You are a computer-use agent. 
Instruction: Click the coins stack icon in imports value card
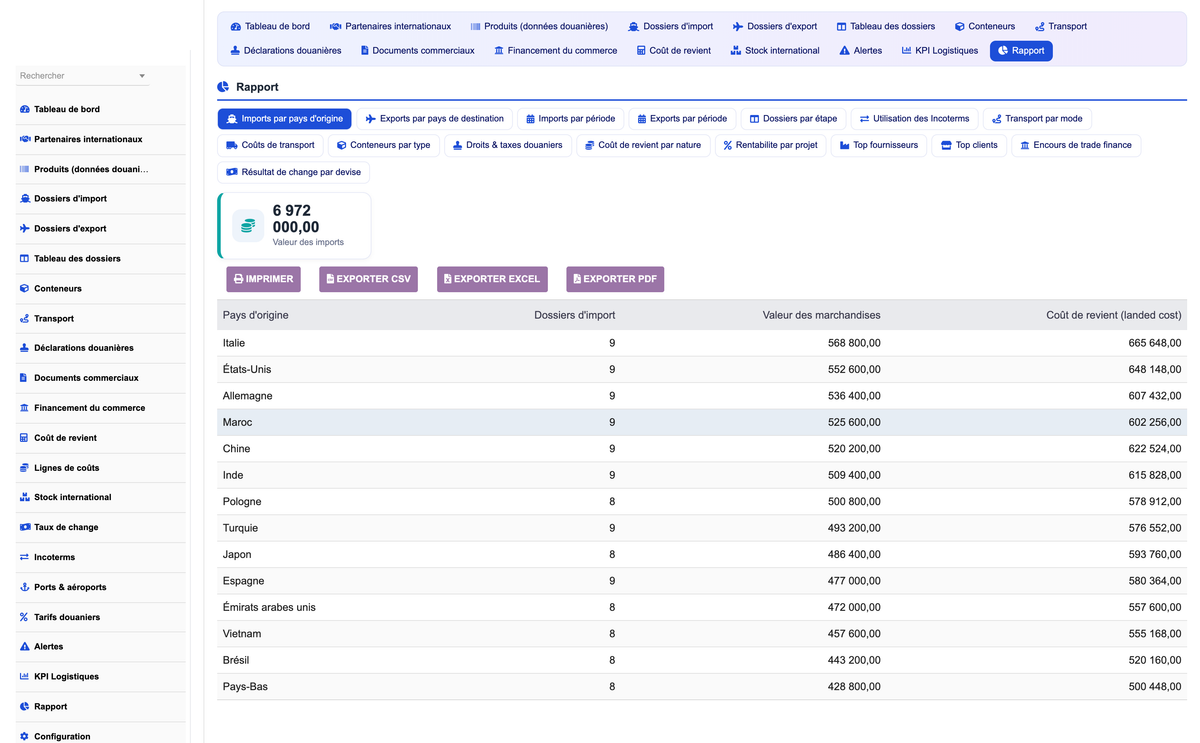pos(248,226)
